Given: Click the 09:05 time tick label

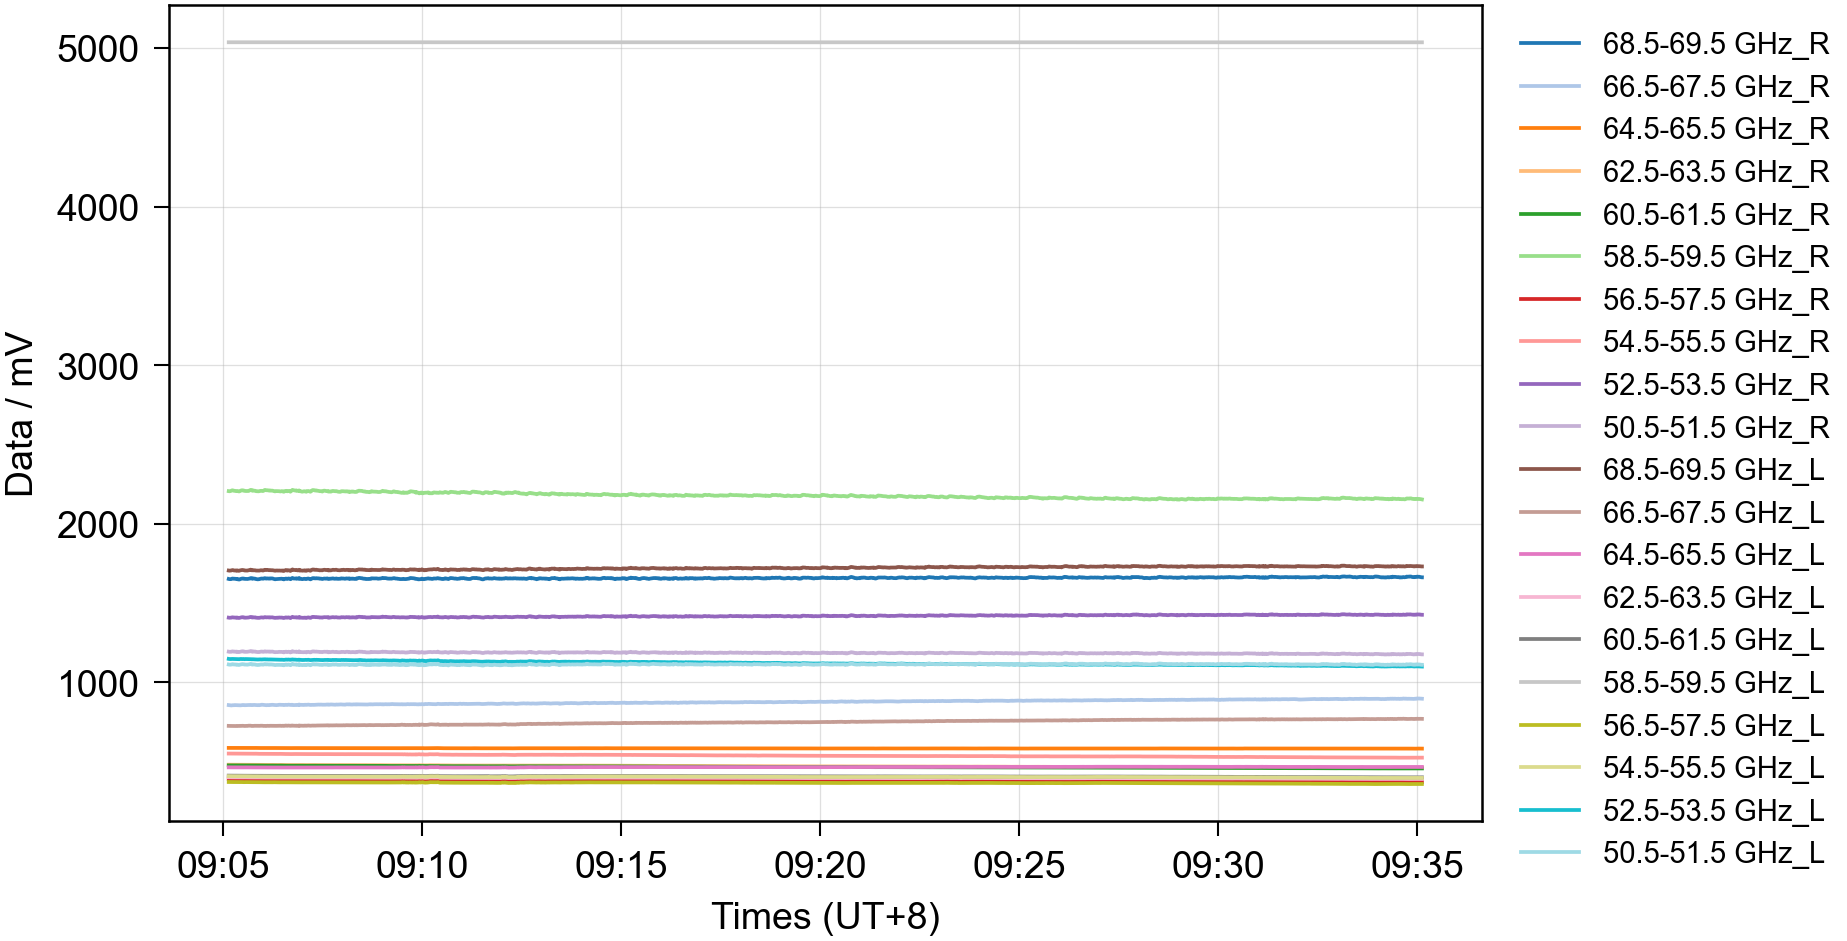Looking at the screenshot, I should pyautogui.click(x=223, y=865).
